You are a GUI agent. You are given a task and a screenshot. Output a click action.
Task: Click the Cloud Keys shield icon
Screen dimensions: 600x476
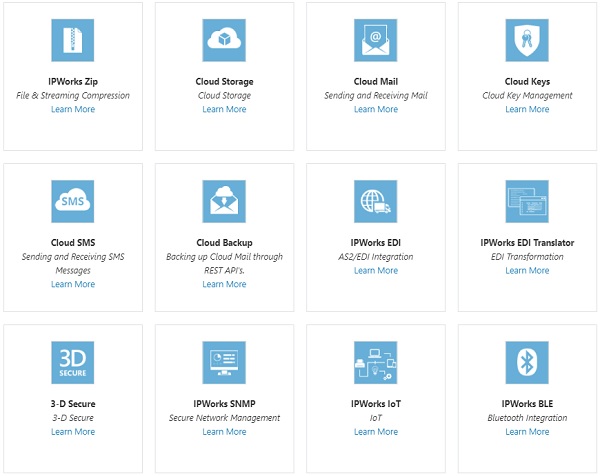527,40
